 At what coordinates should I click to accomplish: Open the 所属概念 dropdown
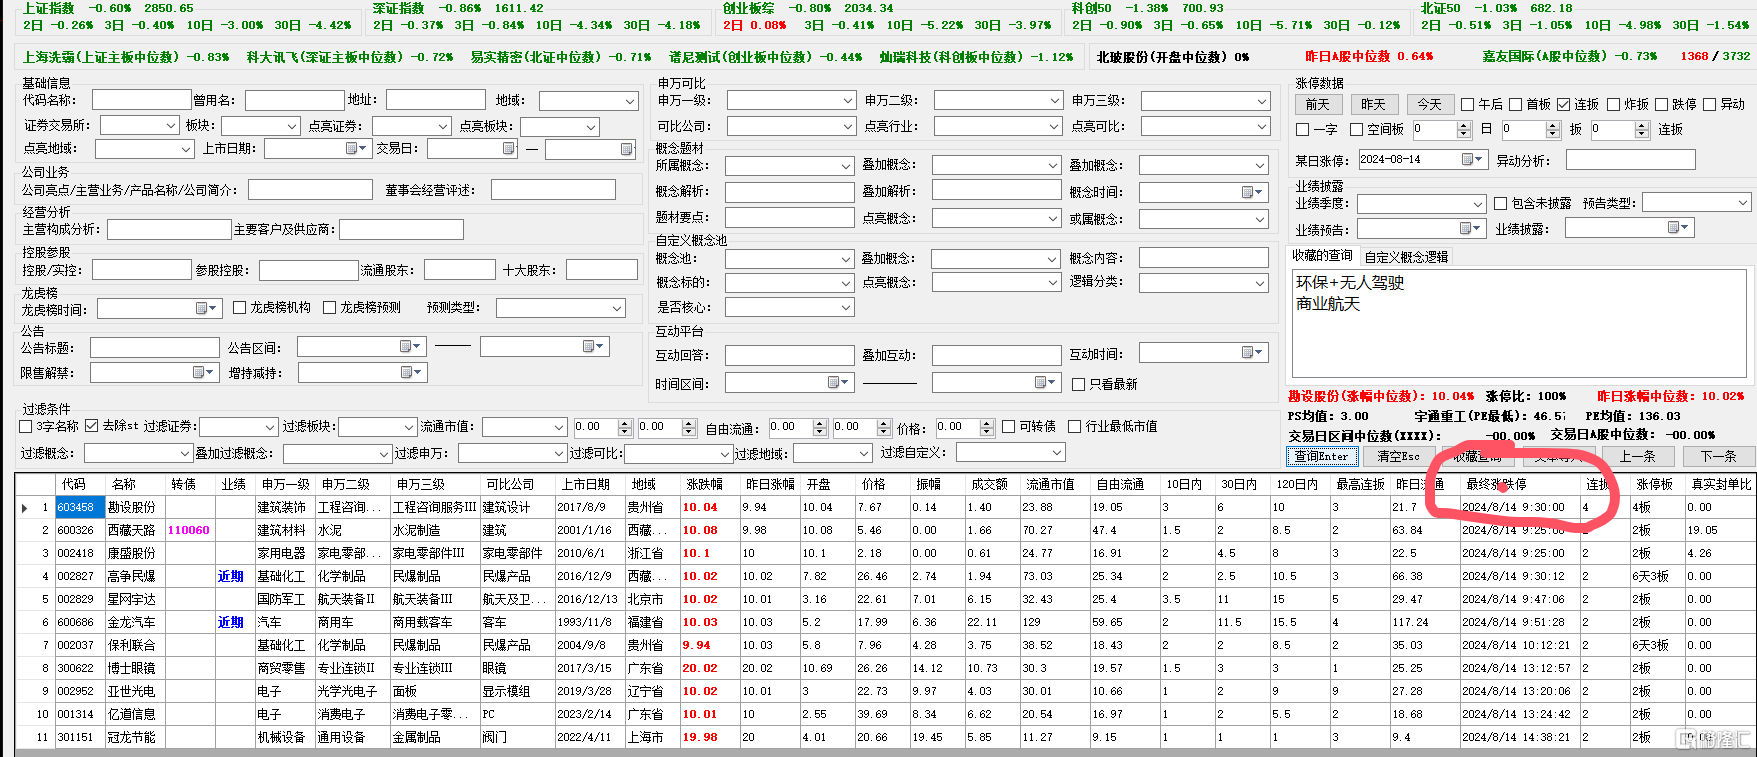(x=846, y=166)
